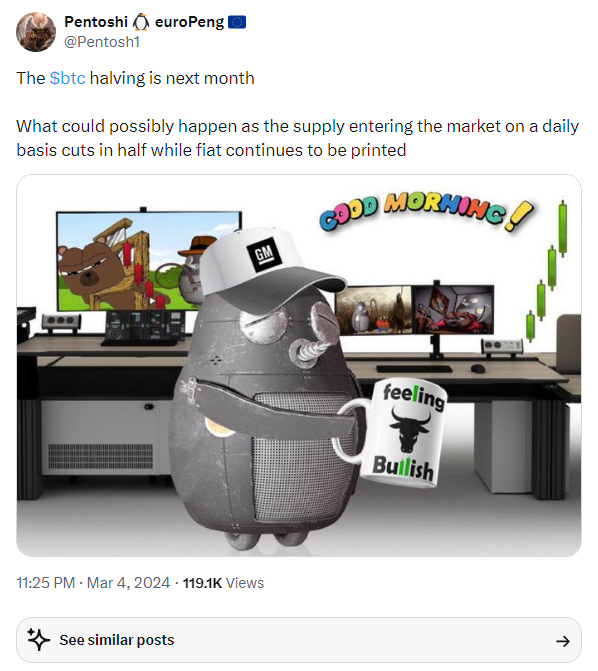
Task: Open the robot GM meme image
Action: [x=299, y=365]
